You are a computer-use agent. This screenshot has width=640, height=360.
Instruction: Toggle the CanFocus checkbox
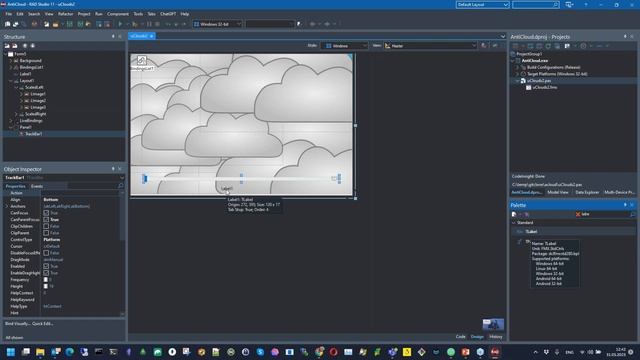[x=46, y=213]
